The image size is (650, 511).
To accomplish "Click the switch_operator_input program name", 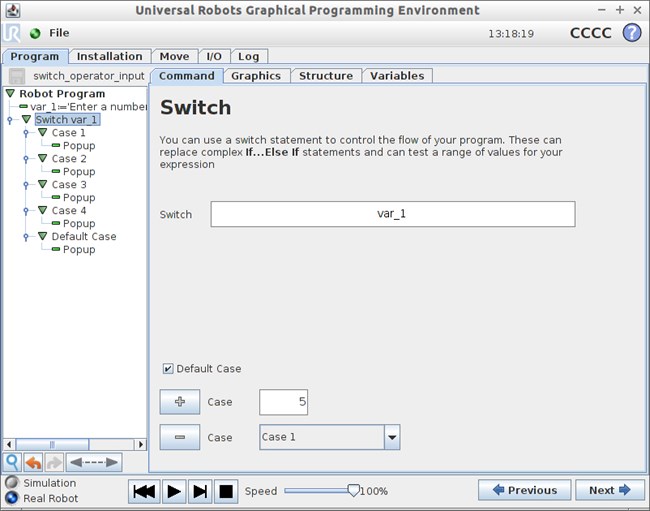I will pyautogui.click(x=89, y=76).
